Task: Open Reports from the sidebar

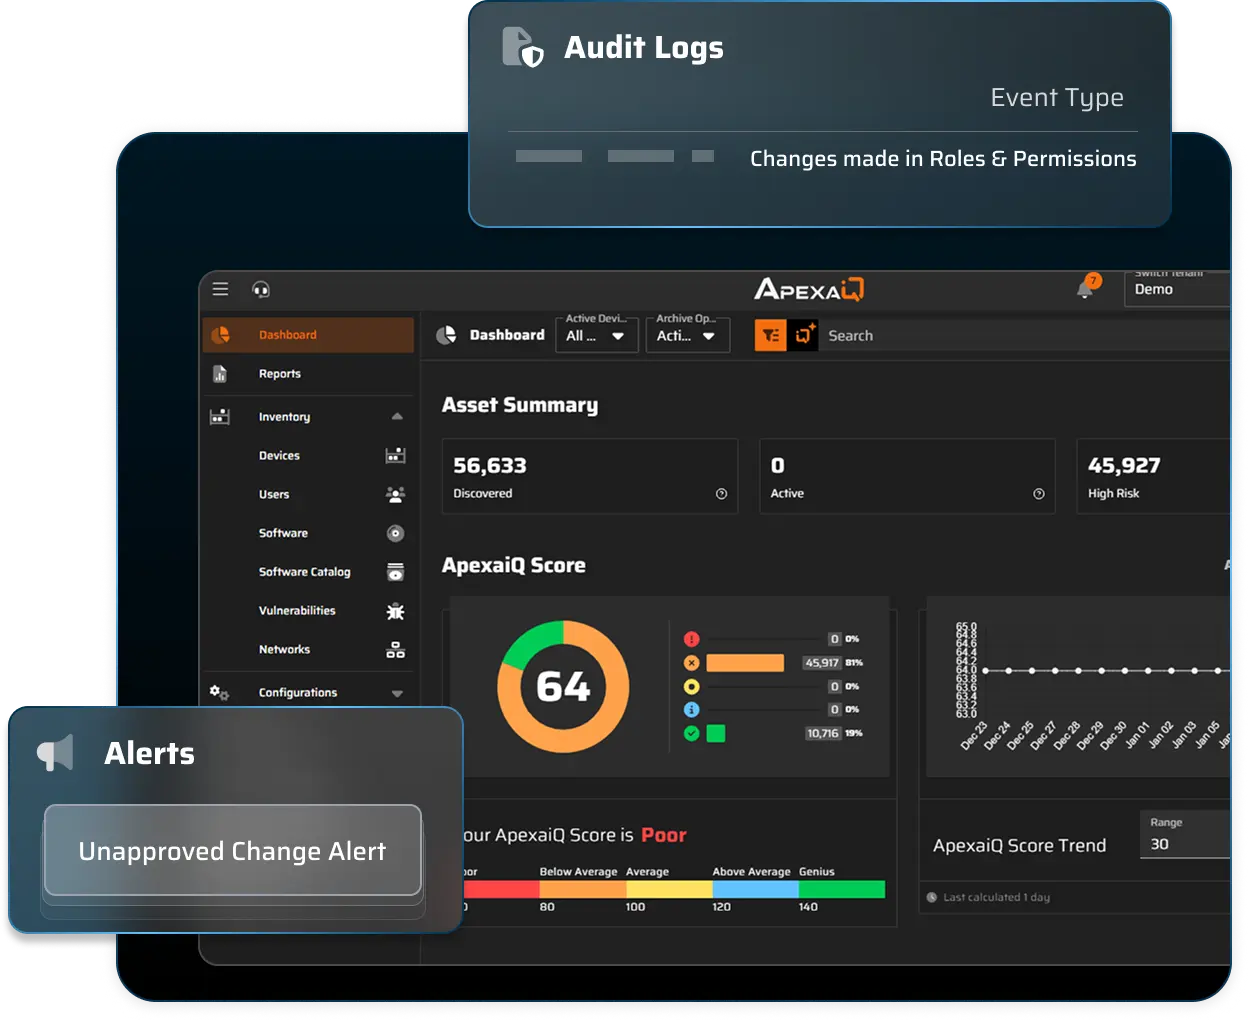Action: pos(280,374)
